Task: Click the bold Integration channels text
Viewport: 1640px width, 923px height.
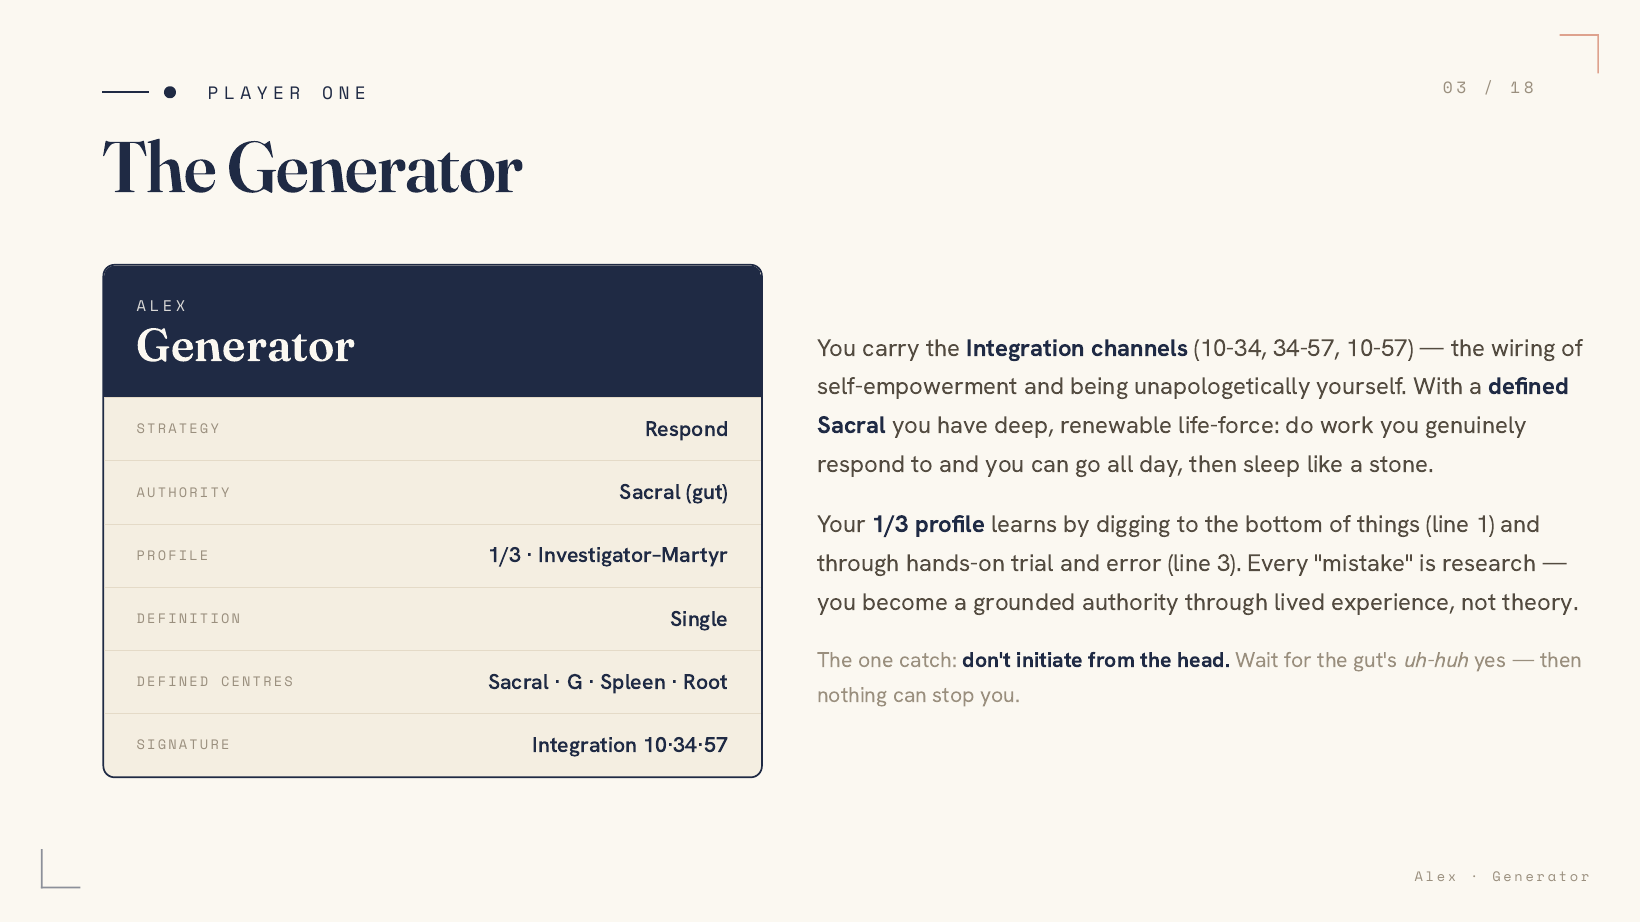Action: (1076, 348)
